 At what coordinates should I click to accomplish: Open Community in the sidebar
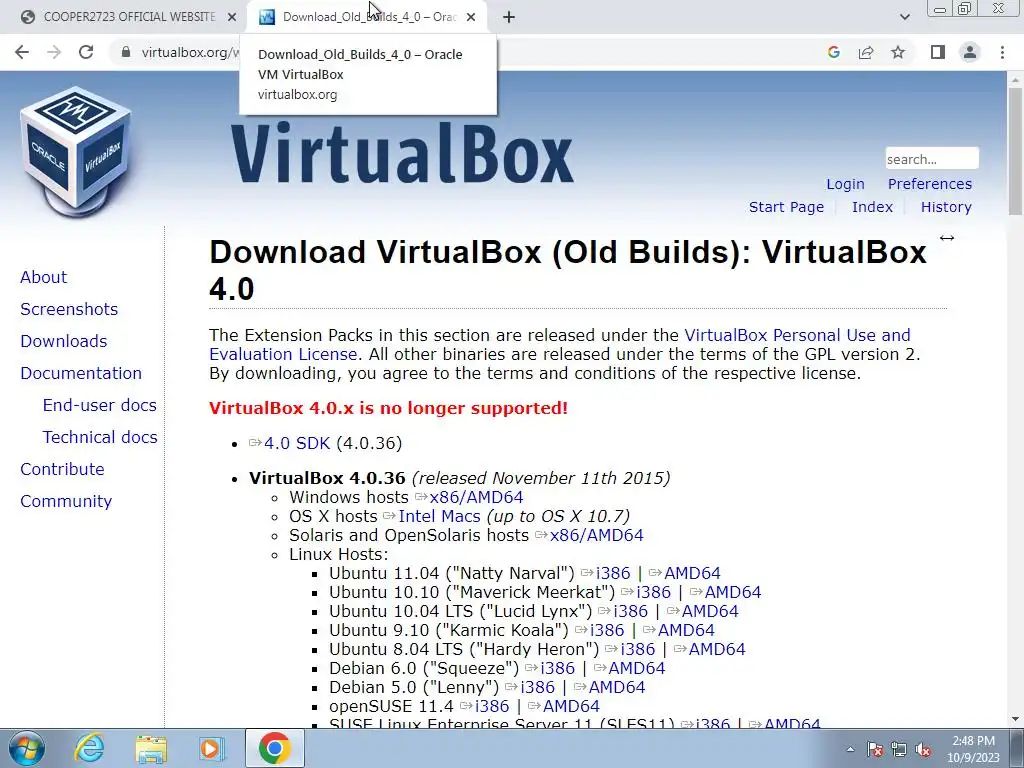(x=66, y=501)
